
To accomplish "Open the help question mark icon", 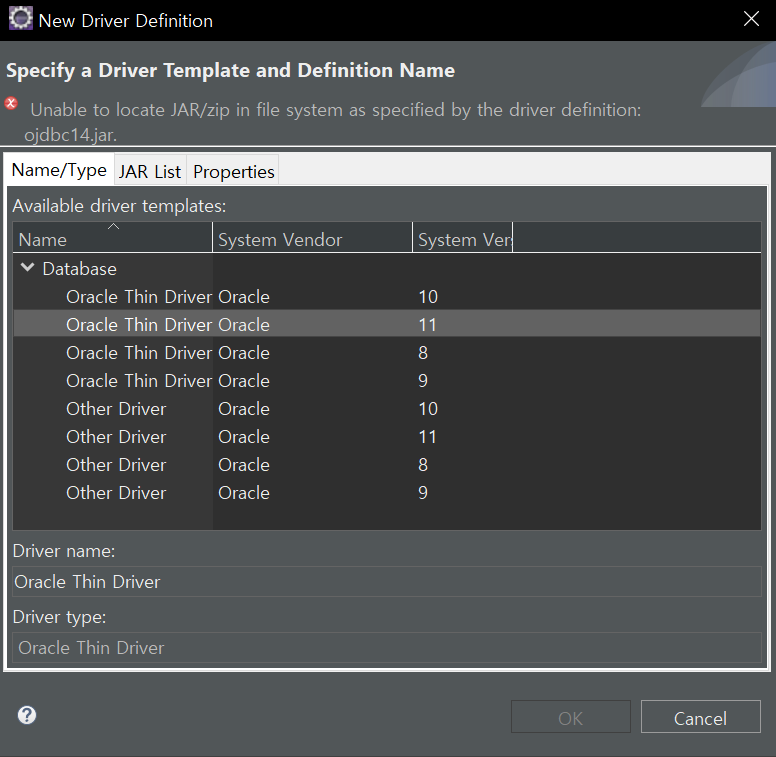I will (27, 715).
